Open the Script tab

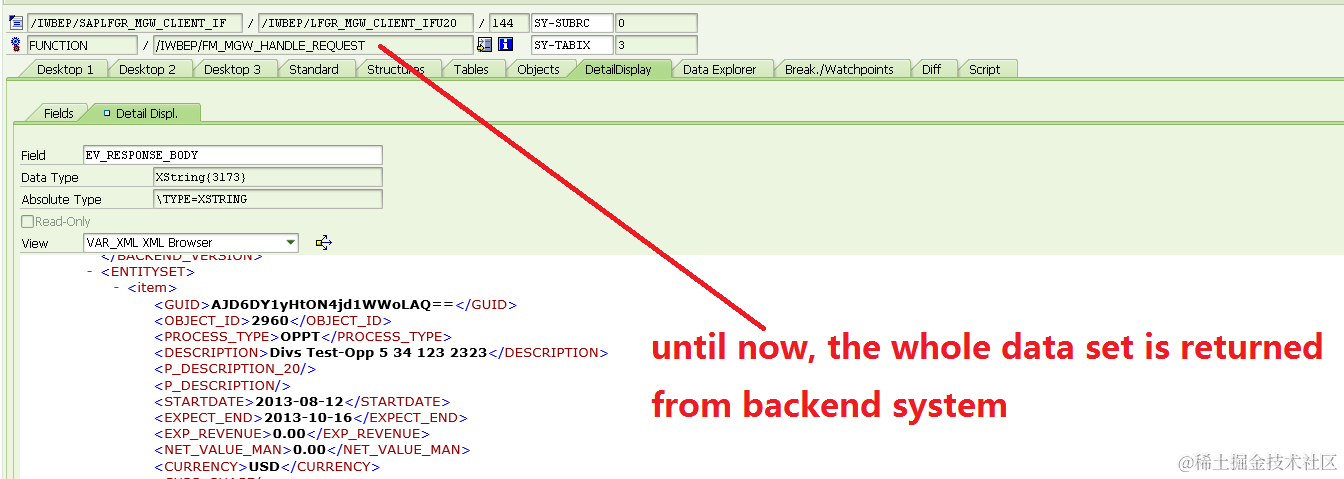pos(984,69)
